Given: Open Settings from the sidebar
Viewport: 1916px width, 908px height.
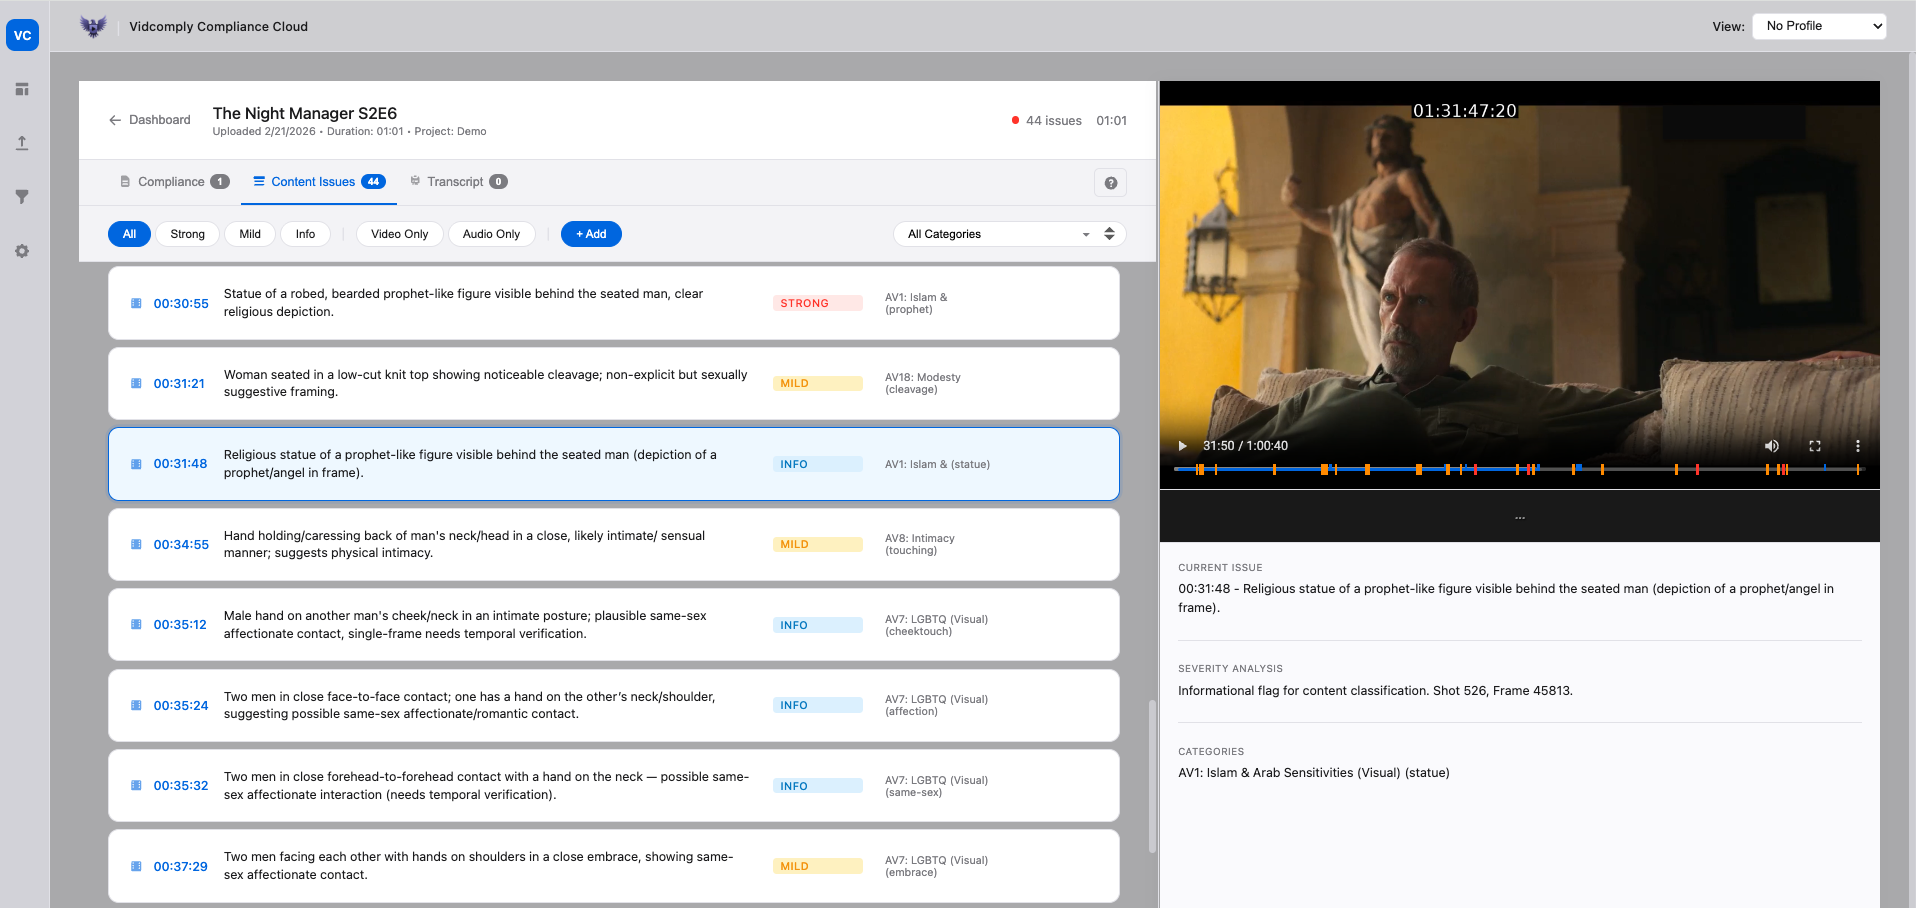Looking at the screenshot, I should 22,251.
